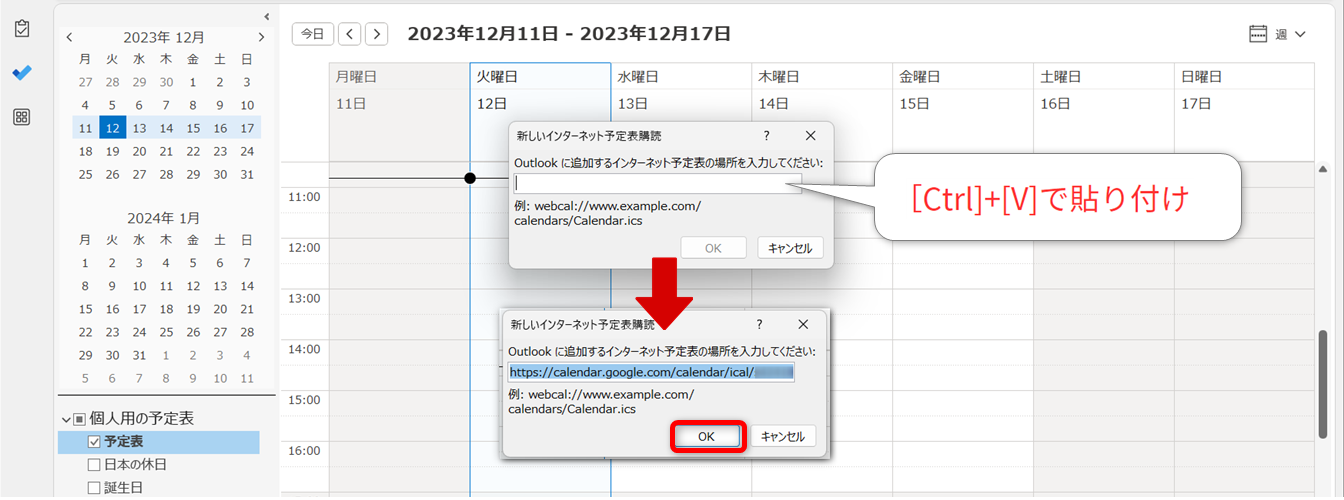The image size is (1344, 500).
Task: Select December 25 in mini calendar
Action: tap(85, 174)
